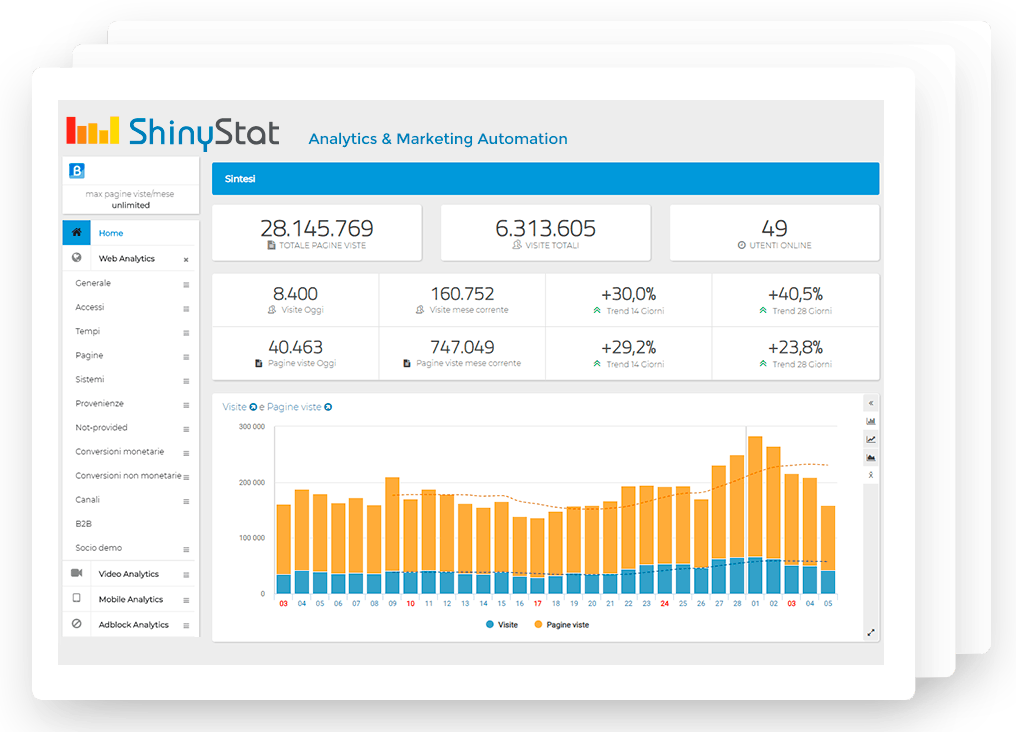Image resolution: width=1016 pixels, height=732 pixels.
Task: Expand the Provenienze submenu
Action: click(x=186, y=405)
